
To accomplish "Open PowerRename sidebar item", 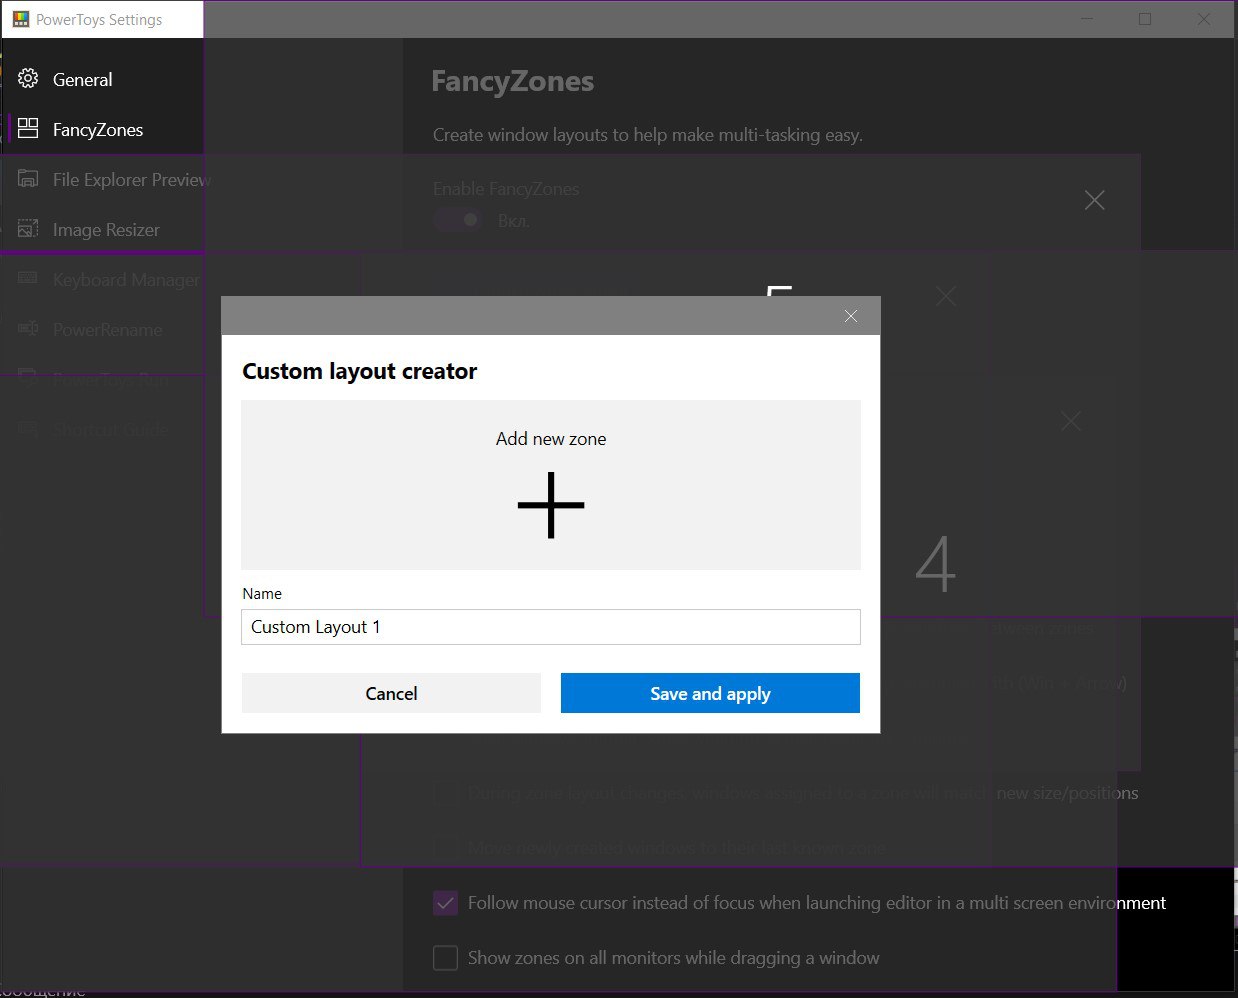I will point(107,329).
